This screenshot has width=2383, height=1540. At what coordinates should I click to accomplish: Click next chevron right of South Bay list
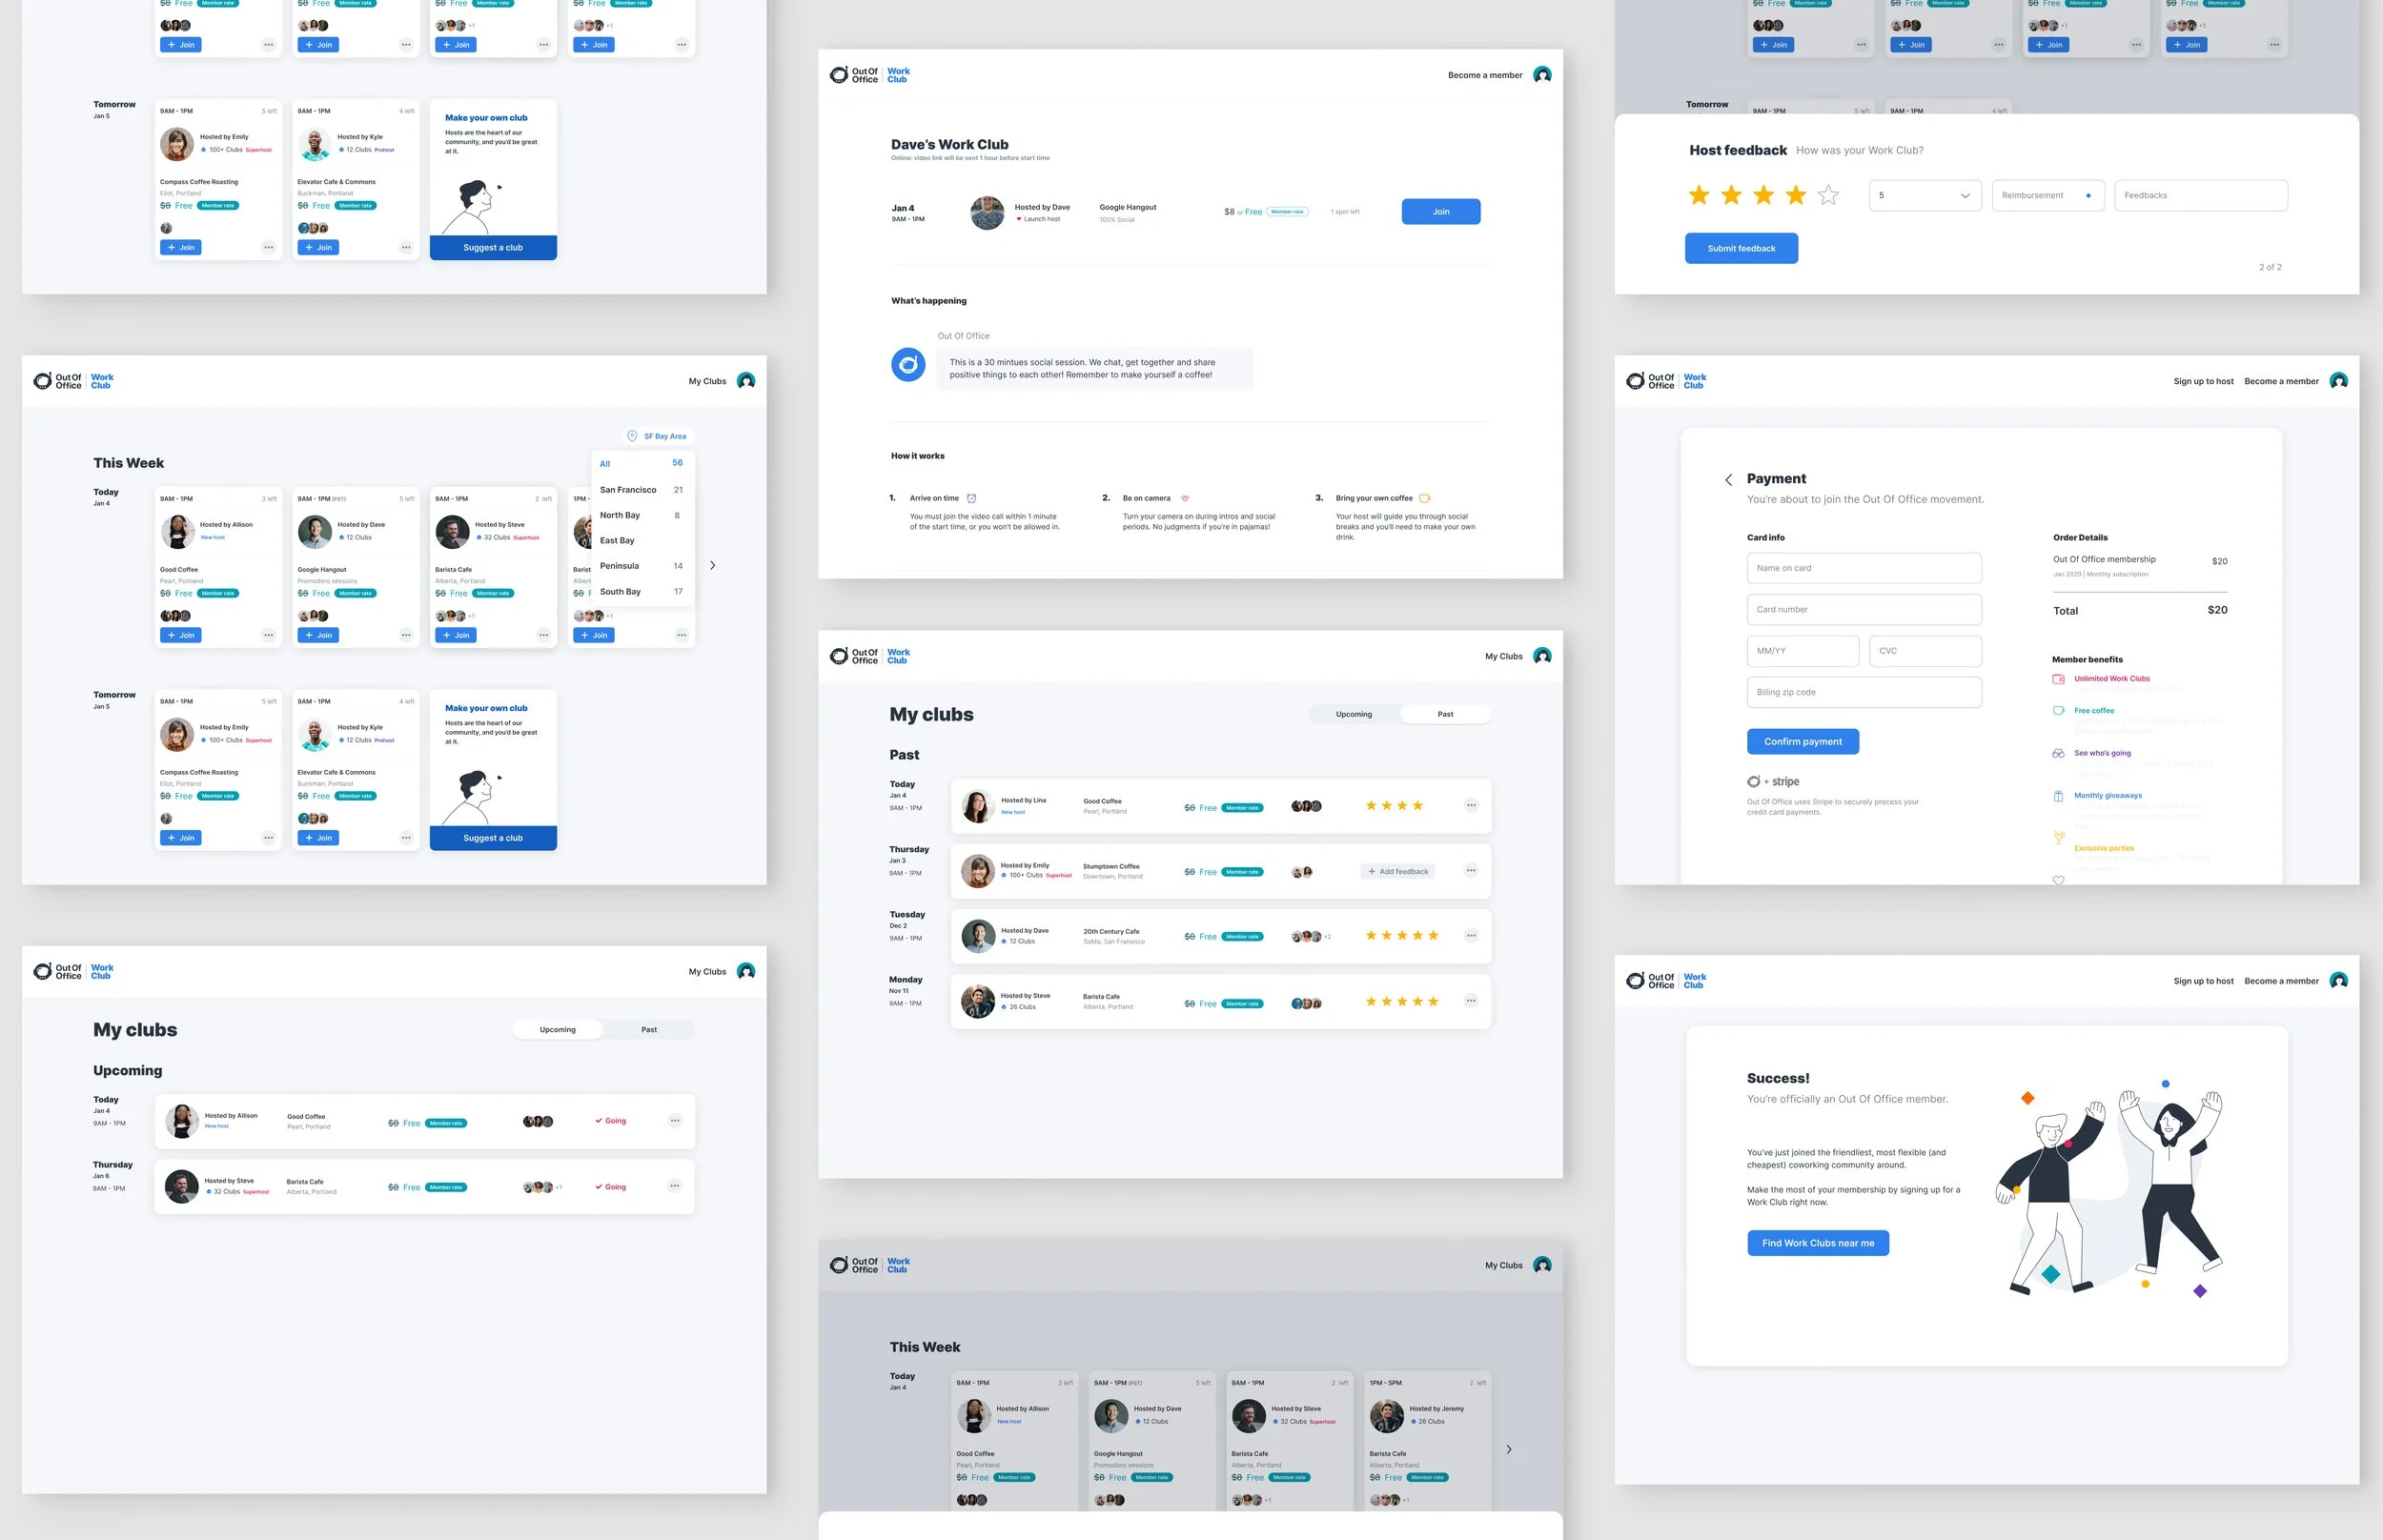point(712,566)
